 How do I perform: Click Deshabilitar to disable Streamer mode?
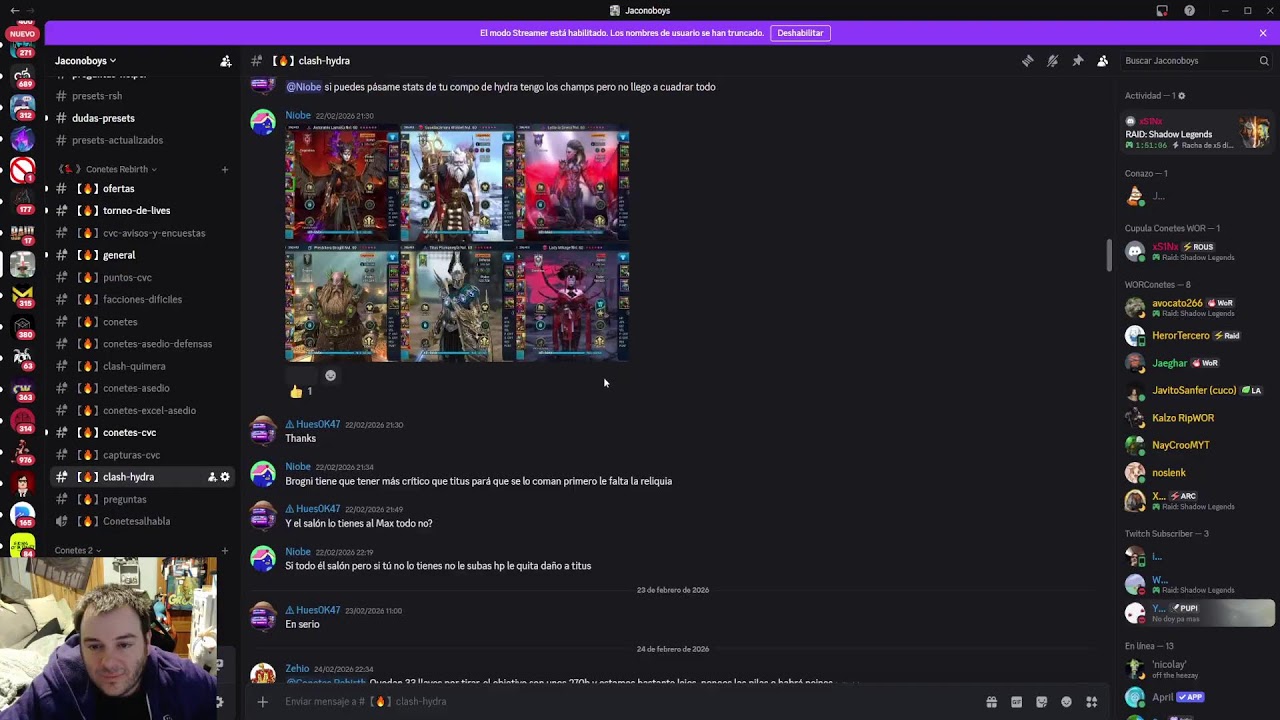coord(800,33)
